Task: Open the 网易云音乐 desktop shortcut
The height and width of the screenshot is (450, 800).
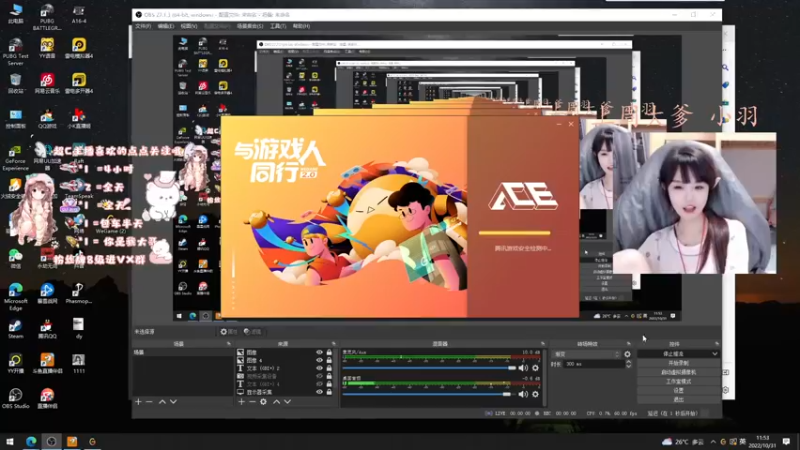Action: tap(47, 84)
